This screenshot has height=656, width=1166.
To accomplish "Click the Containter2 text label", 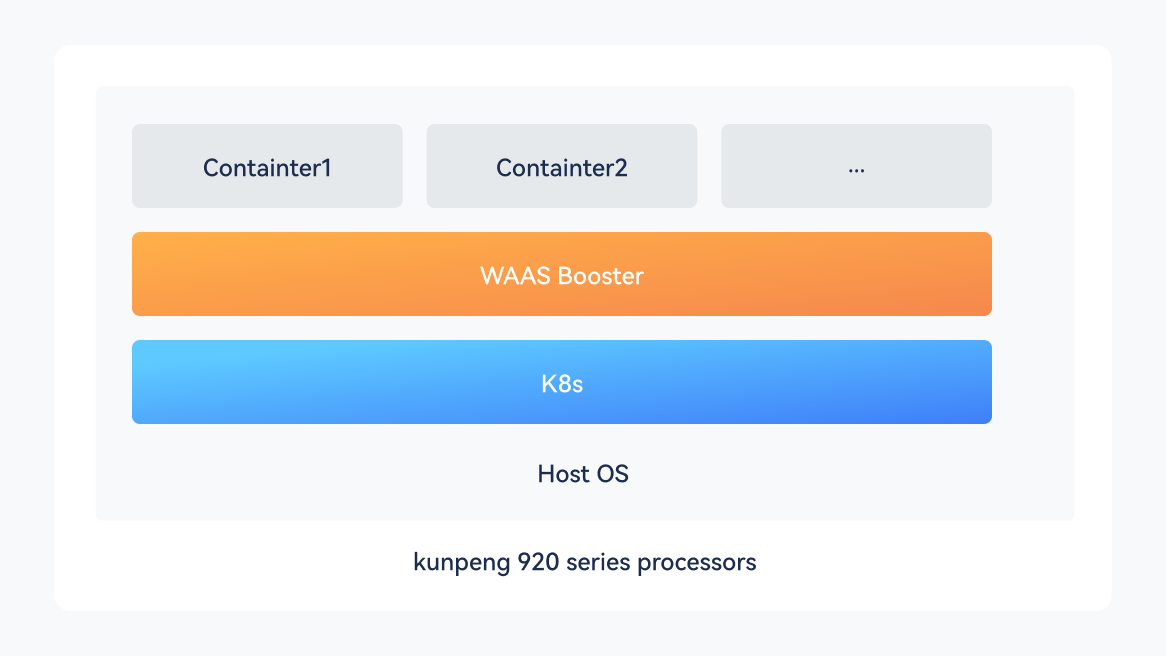I will [x=562, y=168].
